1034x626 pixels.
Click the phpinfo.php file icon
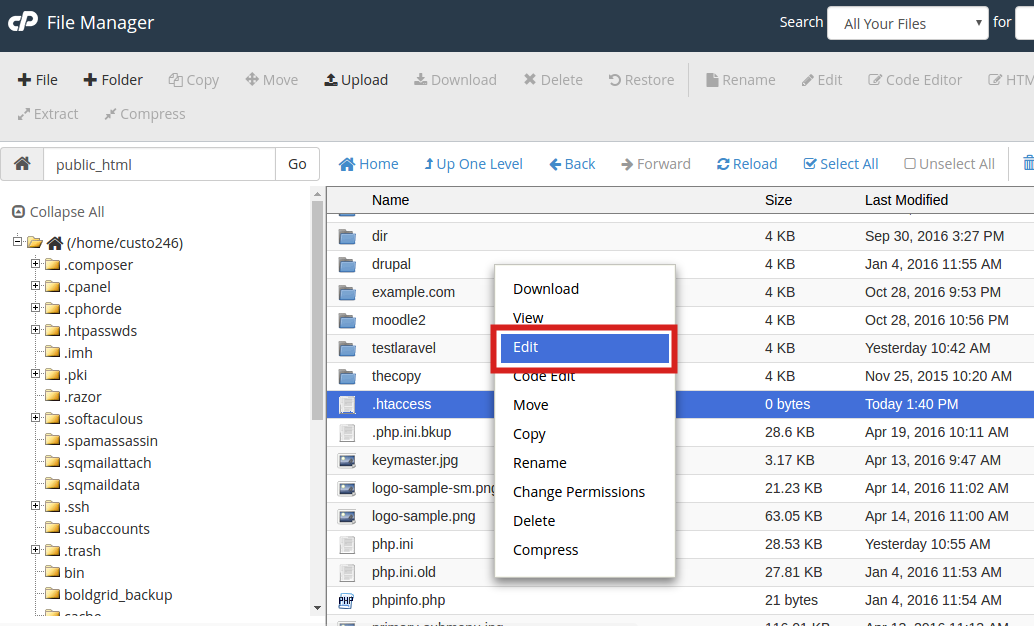pyautogui.click(x=347, y=601)
